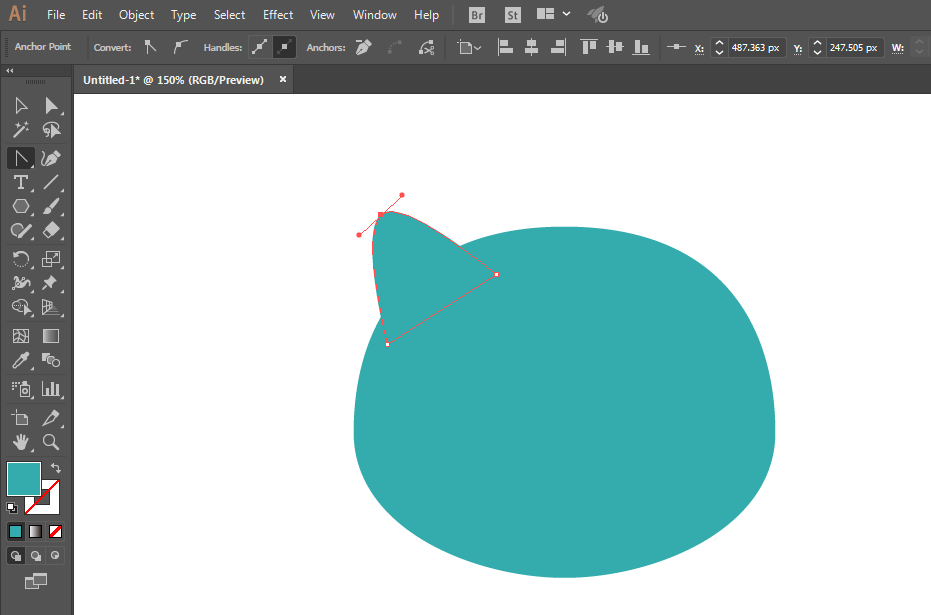Edit the Y coordinate value field
The height and width of the screenshot is (615, 931).
(x=853, y=47)
